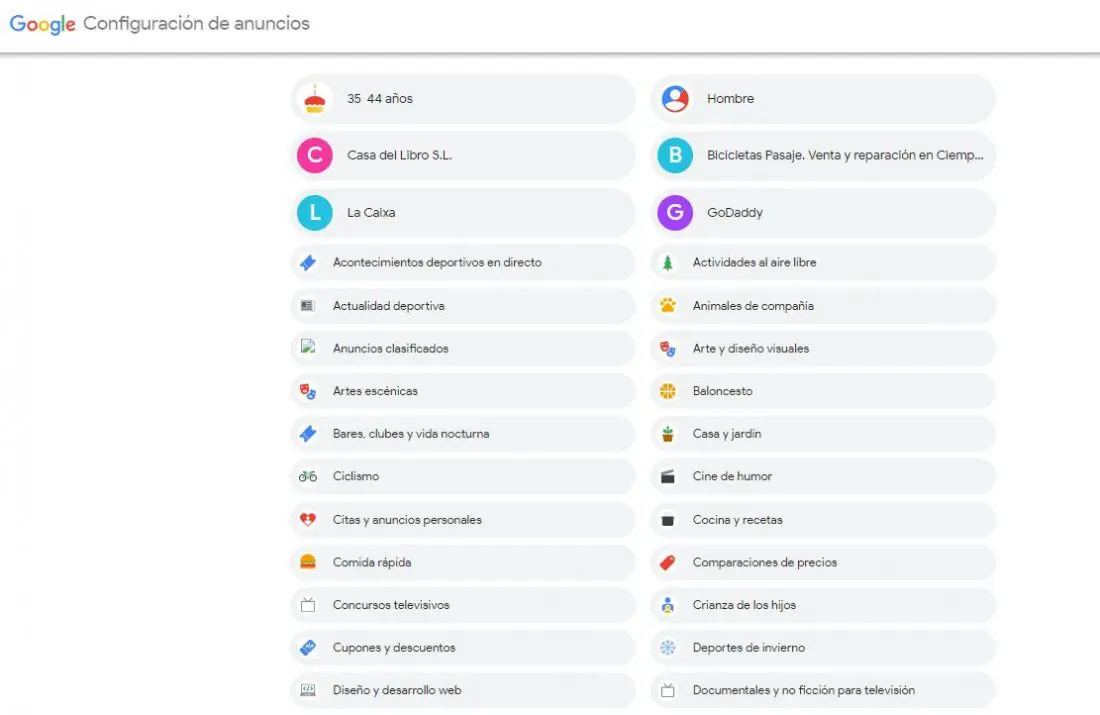
Task: Select the Cupones y descuentos category
Action: [463, 648]
